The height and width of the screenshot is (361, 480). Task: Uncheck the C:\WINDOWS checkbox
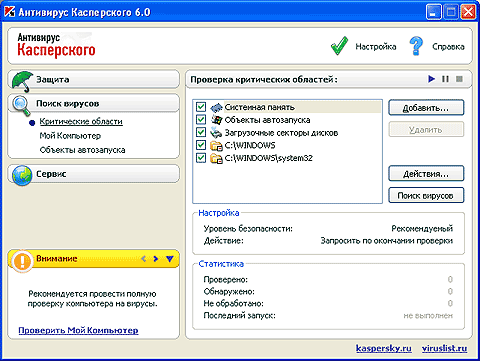tap(201, 145)
